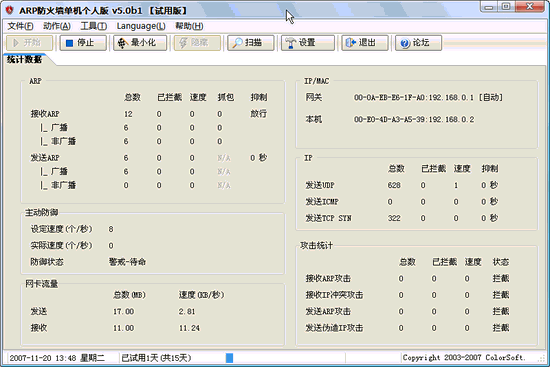Open 设置 settings button label
This screenshot has width=550, height=367.
307,43
